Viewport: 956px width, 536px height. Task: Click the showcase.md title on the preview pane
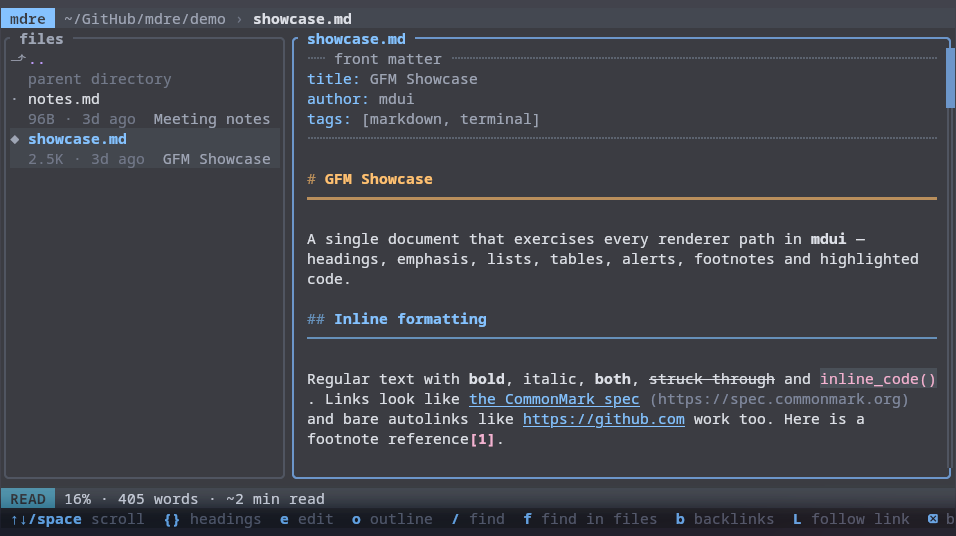(356, 39)
